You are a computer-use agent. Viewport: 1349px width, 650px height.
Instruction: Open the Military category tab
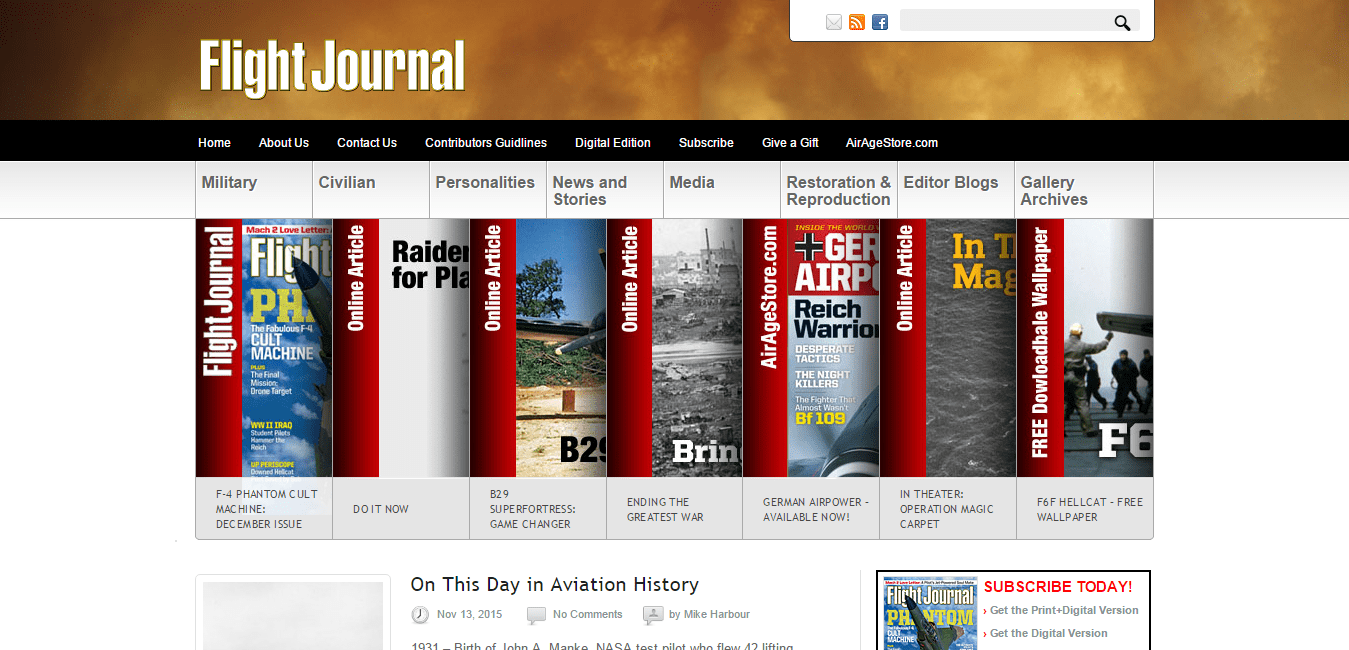[254, 190]
